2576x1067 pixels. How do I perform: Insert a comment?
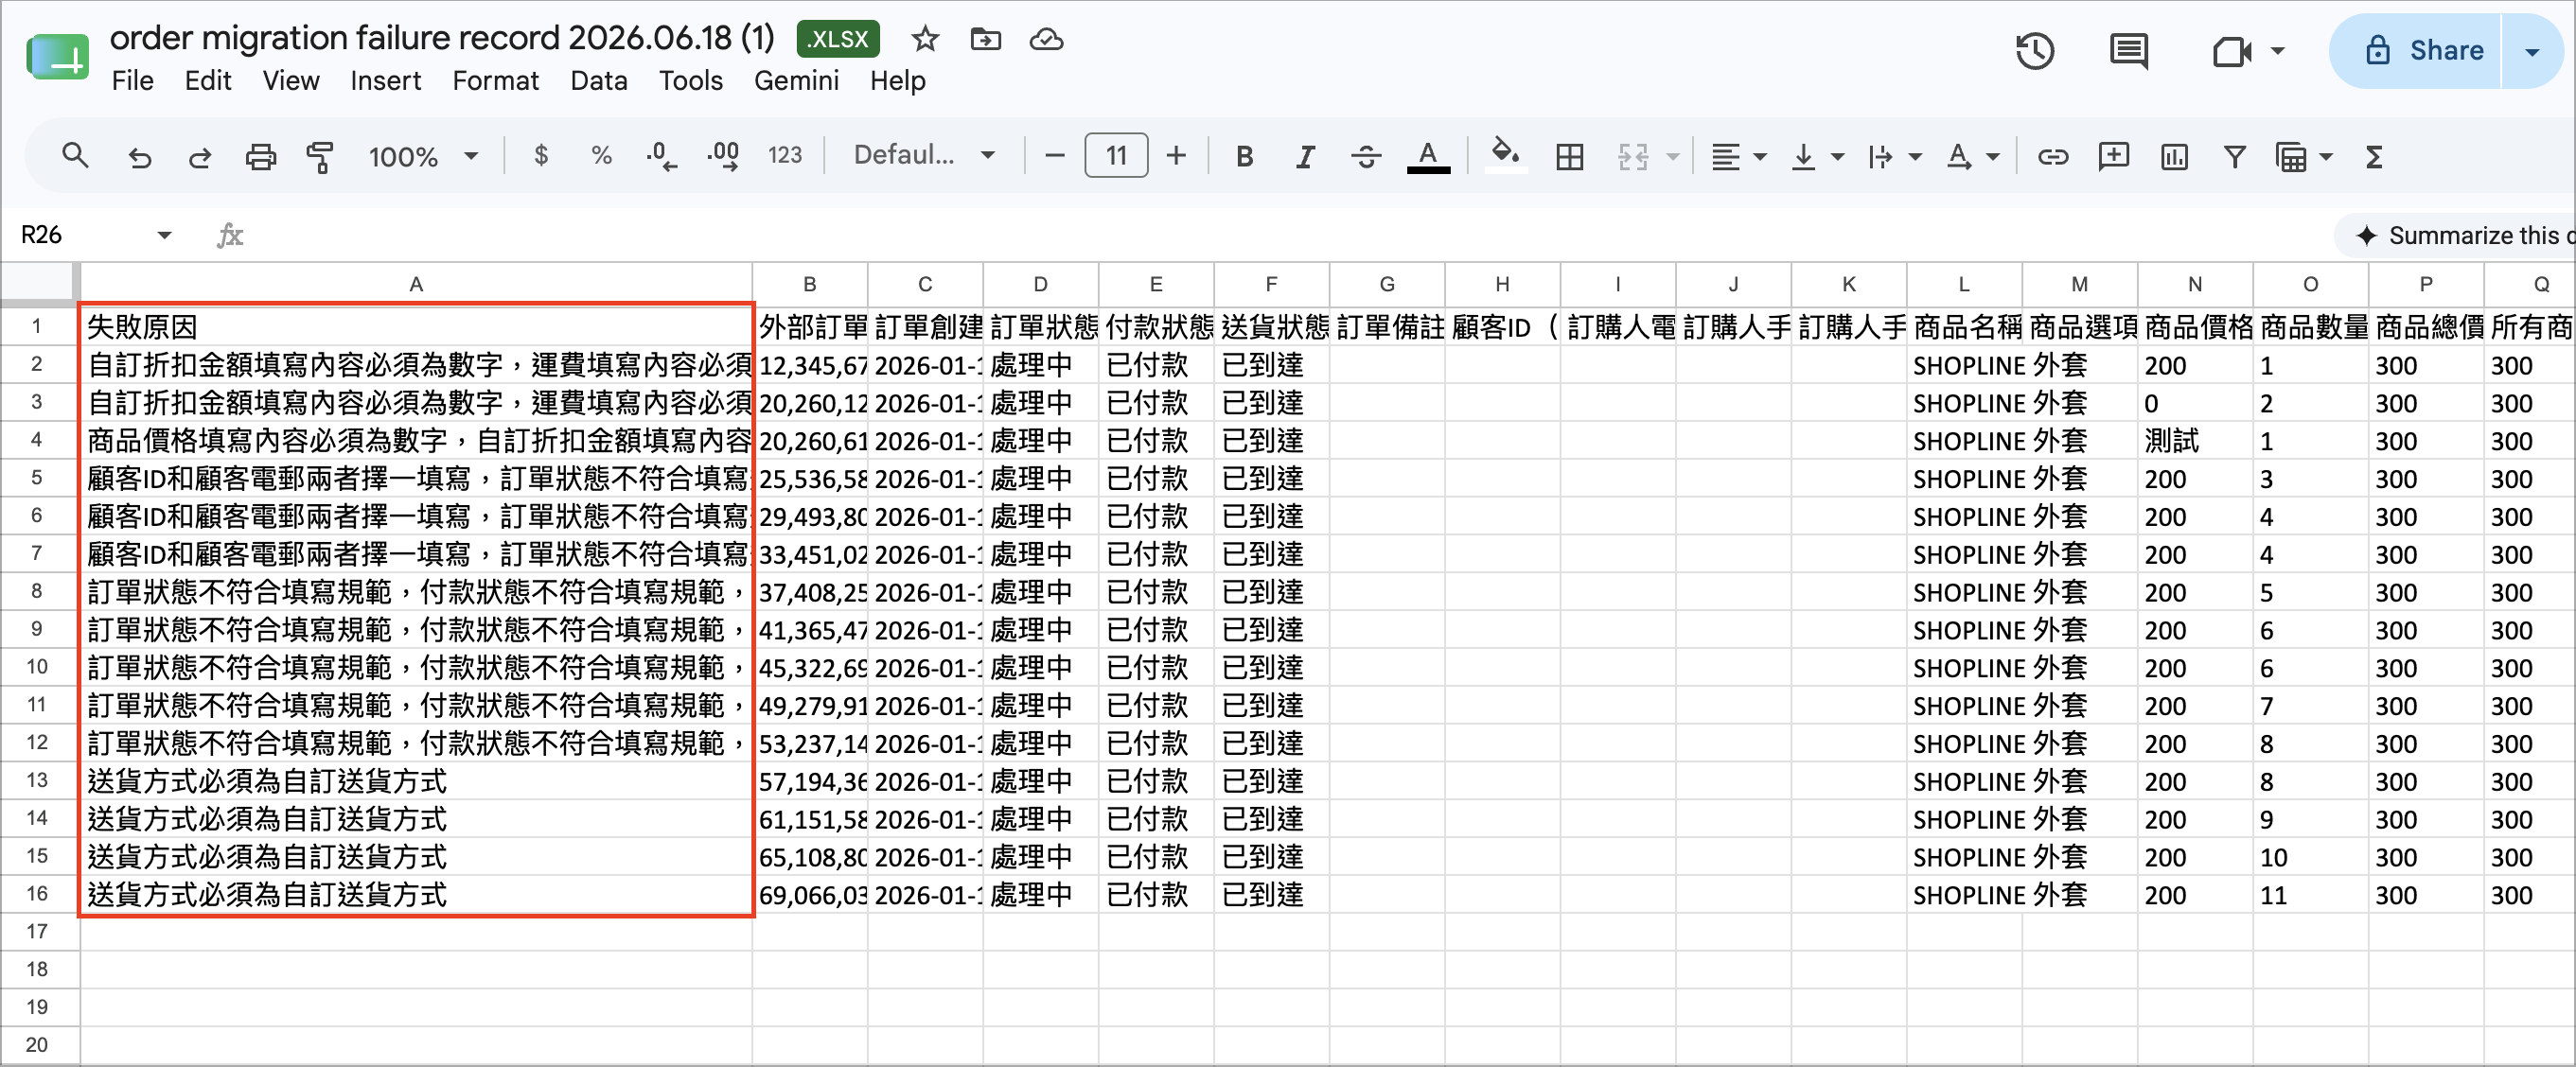tap(2113, 156)
